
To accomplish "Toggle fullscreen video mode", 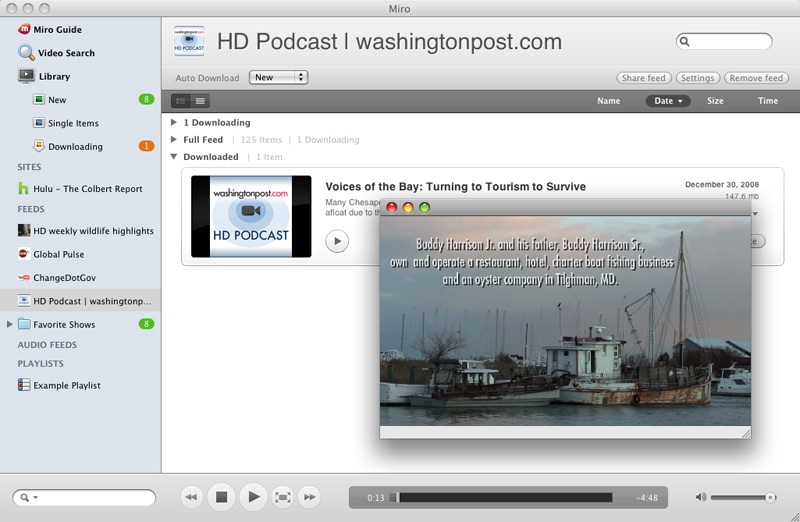I will [x=283, y=497].
